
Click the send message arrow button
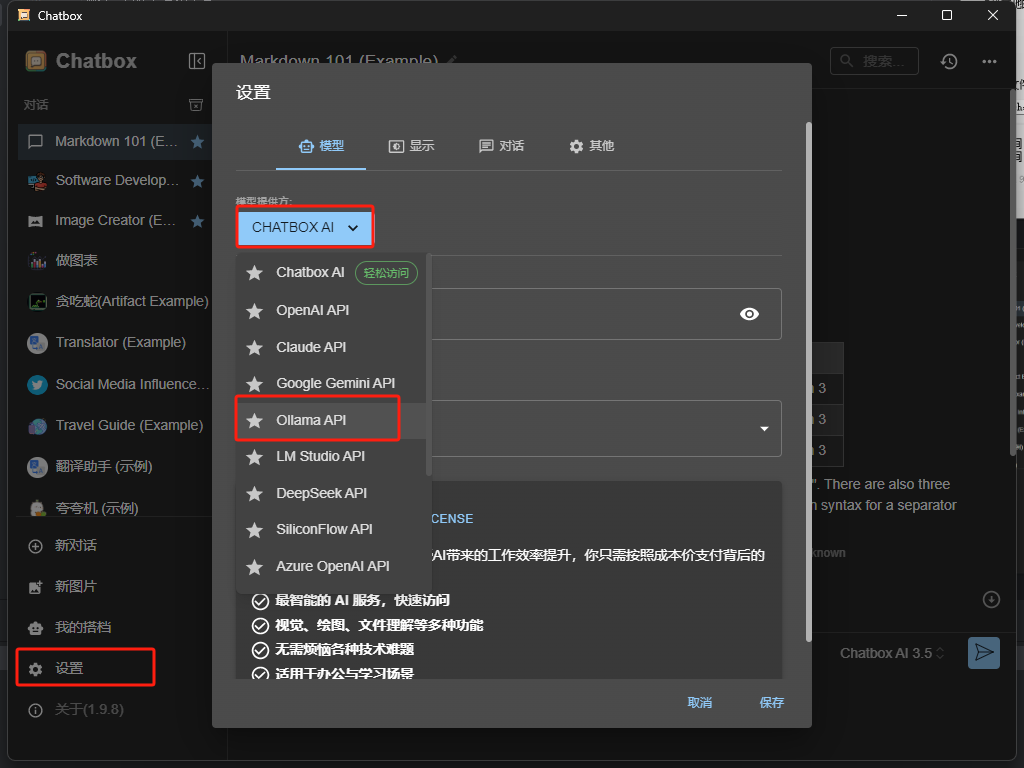(x=984, y=653)
